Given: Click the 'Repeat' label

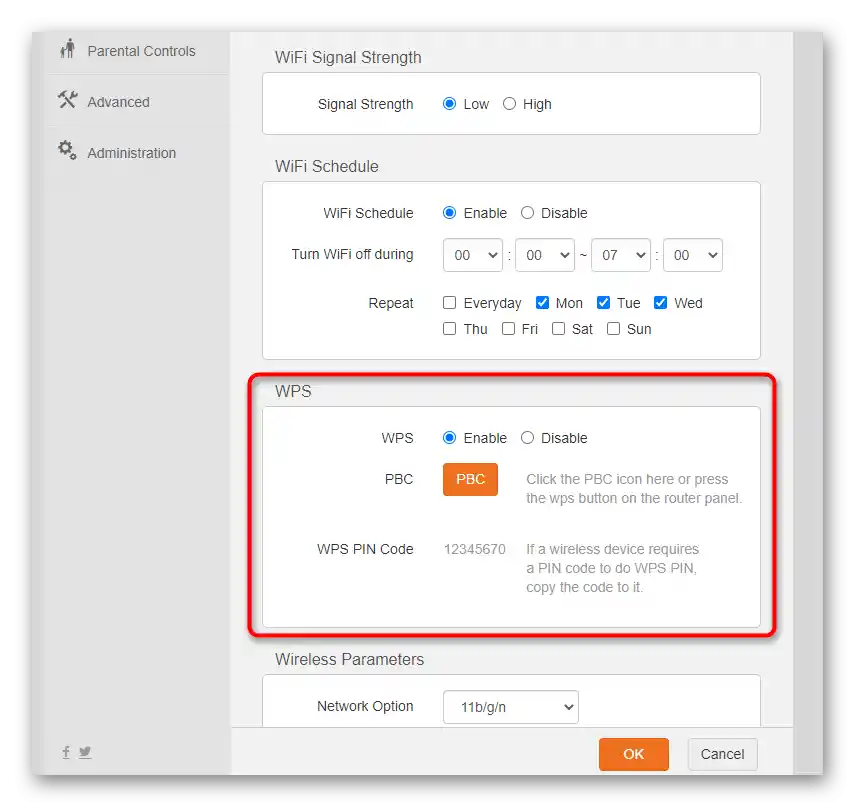Looking at the screenshot, I should click(391, 303).
